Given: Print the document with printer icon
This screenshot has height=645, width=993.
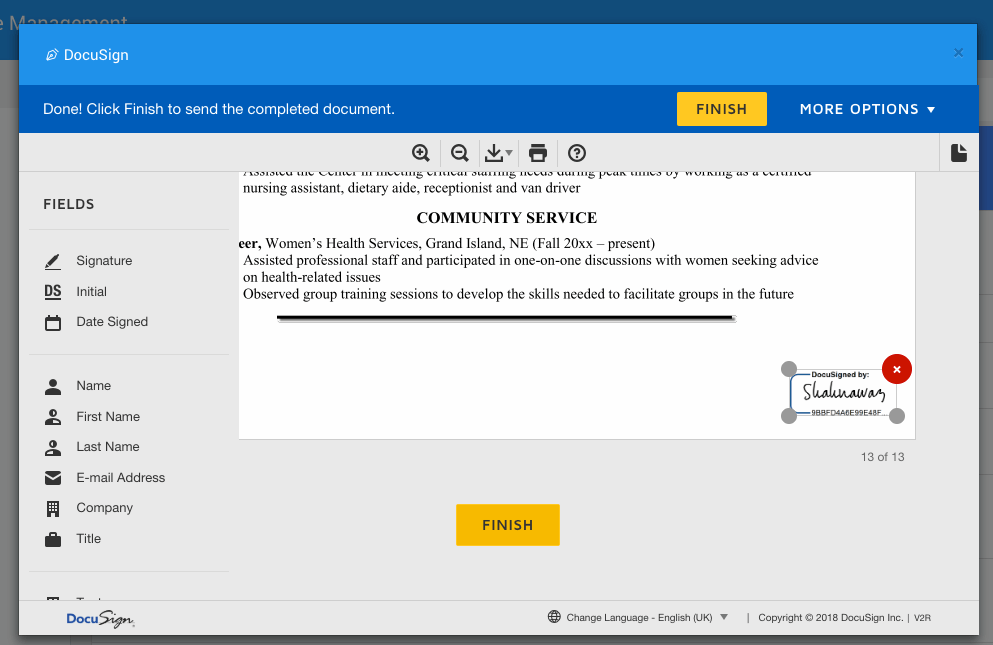Looking at the screenshot, I should [538, 153].
